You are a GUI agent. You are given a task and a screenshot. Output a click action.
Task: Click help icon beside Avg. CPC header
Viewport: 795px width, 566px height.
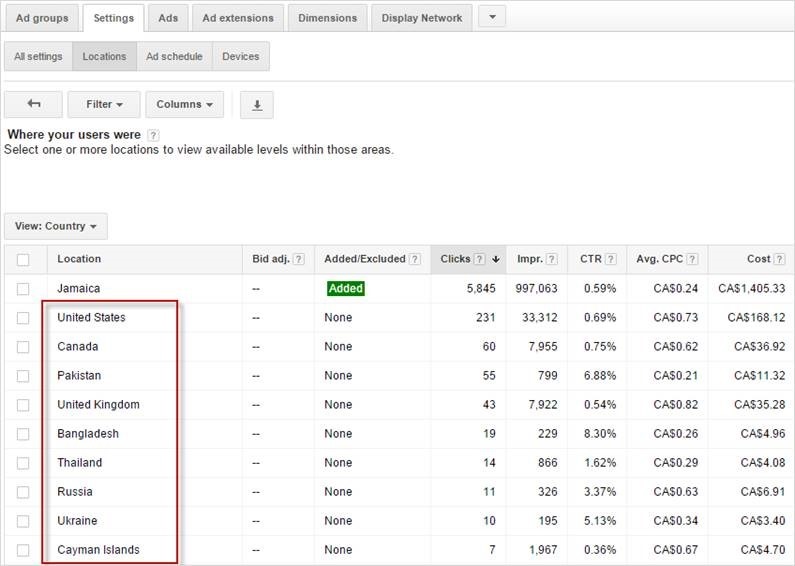pos(692,259)
